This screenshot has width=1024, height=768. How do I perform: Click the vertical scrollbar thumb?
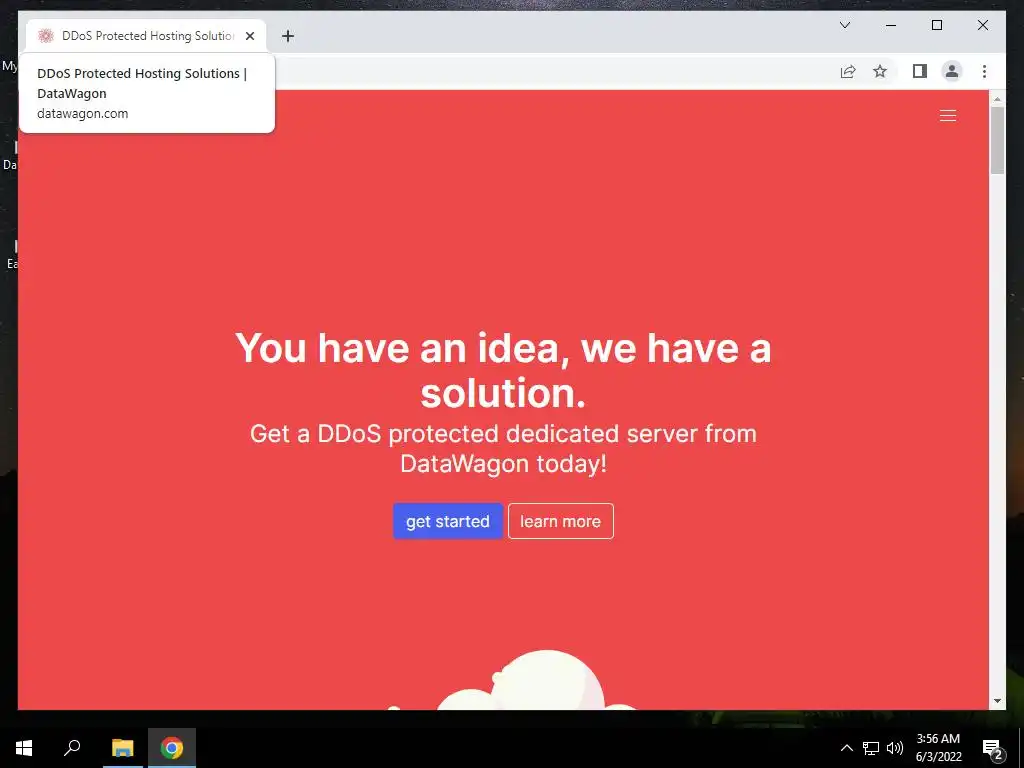997,140
